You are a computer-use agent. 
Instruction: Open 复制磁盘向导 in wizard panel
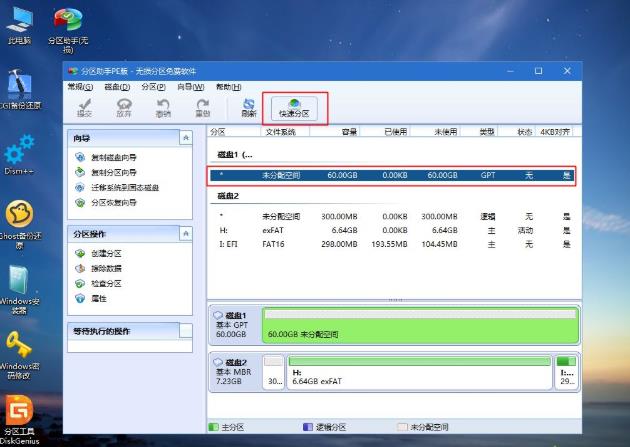(106, 157)
